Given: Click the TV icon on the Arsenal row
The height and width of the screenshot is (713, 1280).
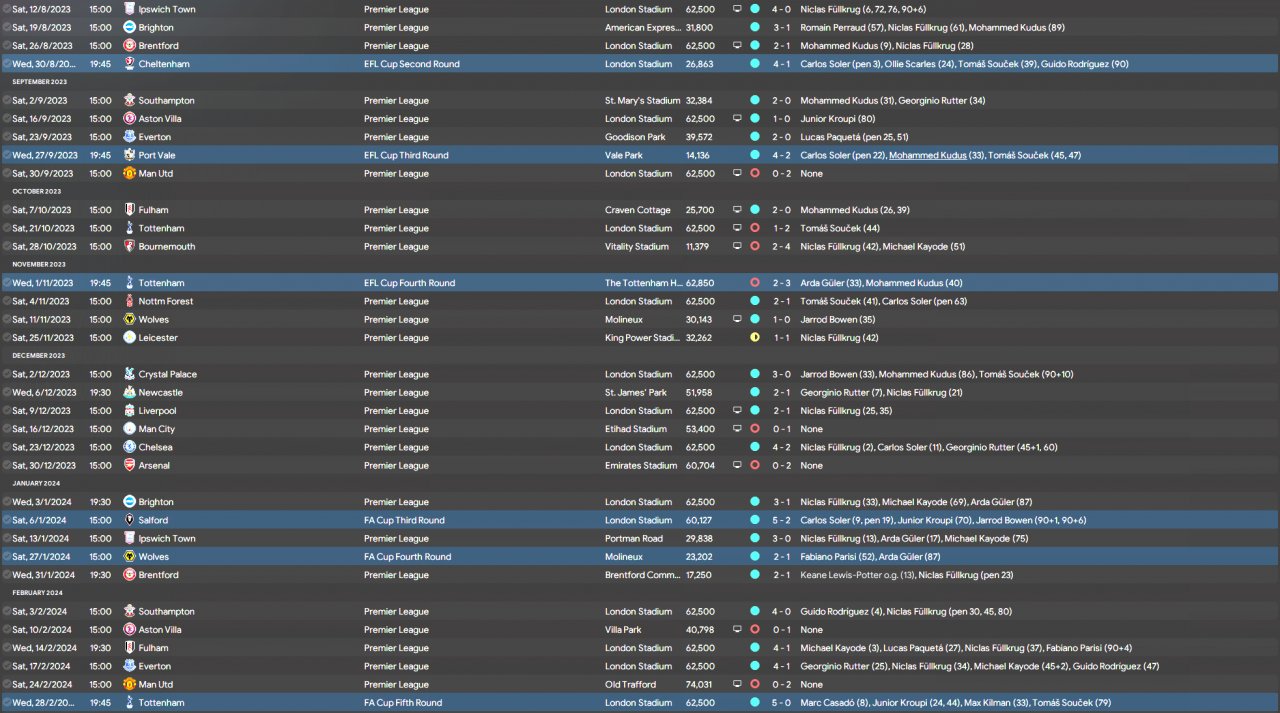Looking at the screenshot, I should click(737, 466).
